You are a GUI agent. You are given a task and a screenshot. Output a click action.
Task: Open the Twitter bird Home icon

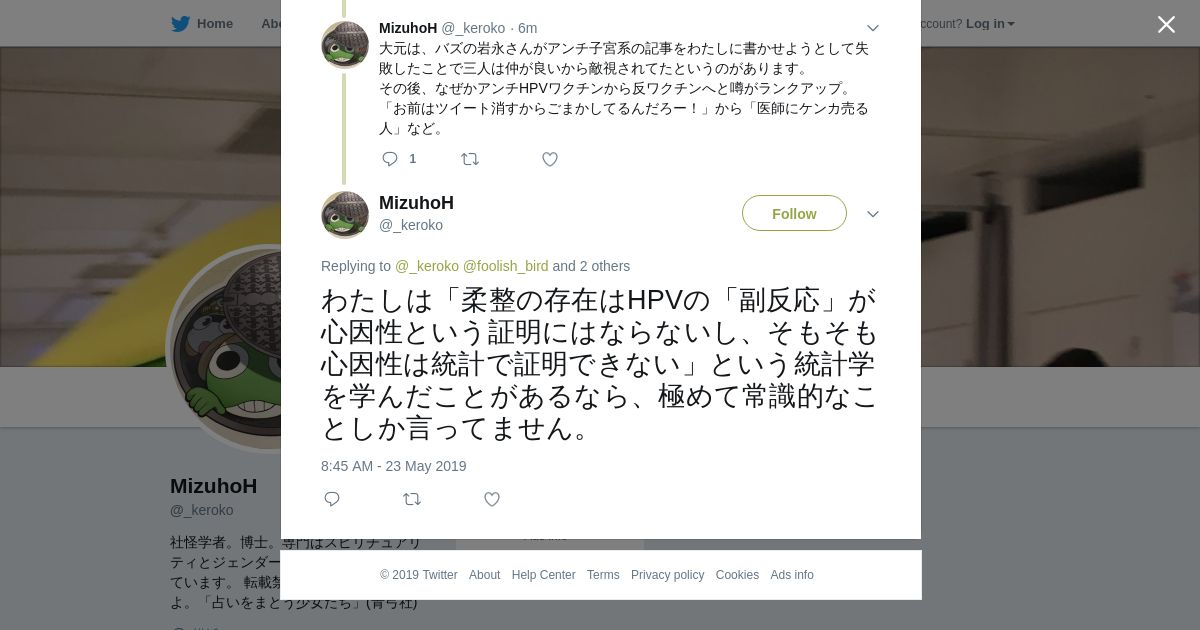180,24
